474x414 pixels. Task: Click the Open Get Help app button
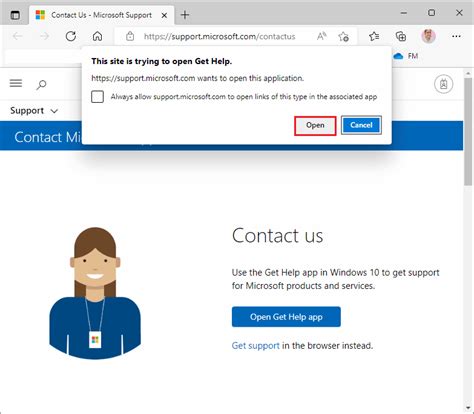(x=286, y=317)
